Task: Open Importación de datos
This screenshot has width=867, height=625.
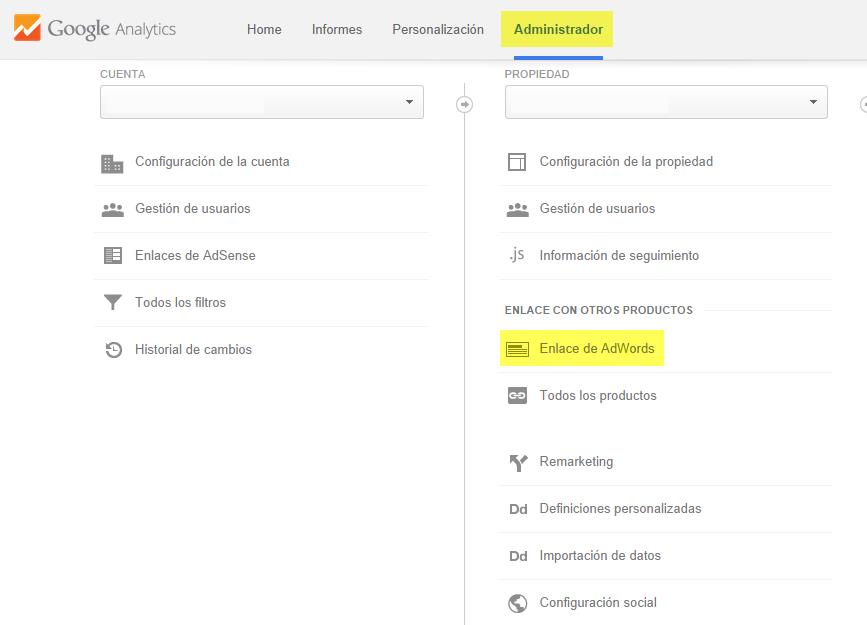Action: pos(600,556)
